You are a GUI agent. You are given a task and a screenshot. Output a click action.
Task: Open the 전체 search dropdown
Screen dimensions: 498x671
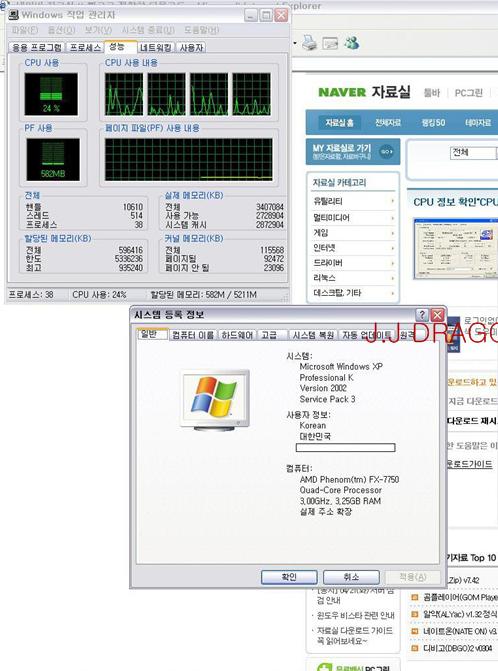point(474,153)
